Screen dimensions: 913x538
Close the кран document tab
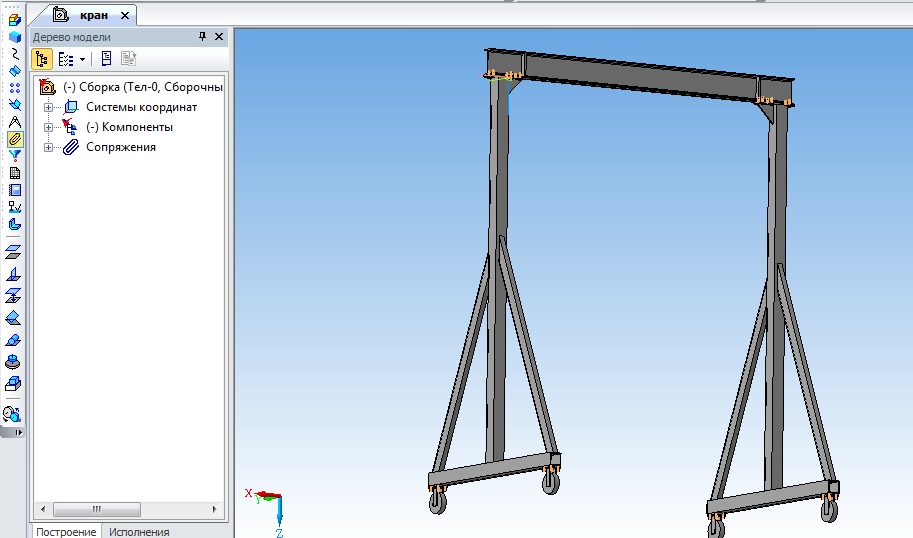pyautogui.click(x=125, y=16)
